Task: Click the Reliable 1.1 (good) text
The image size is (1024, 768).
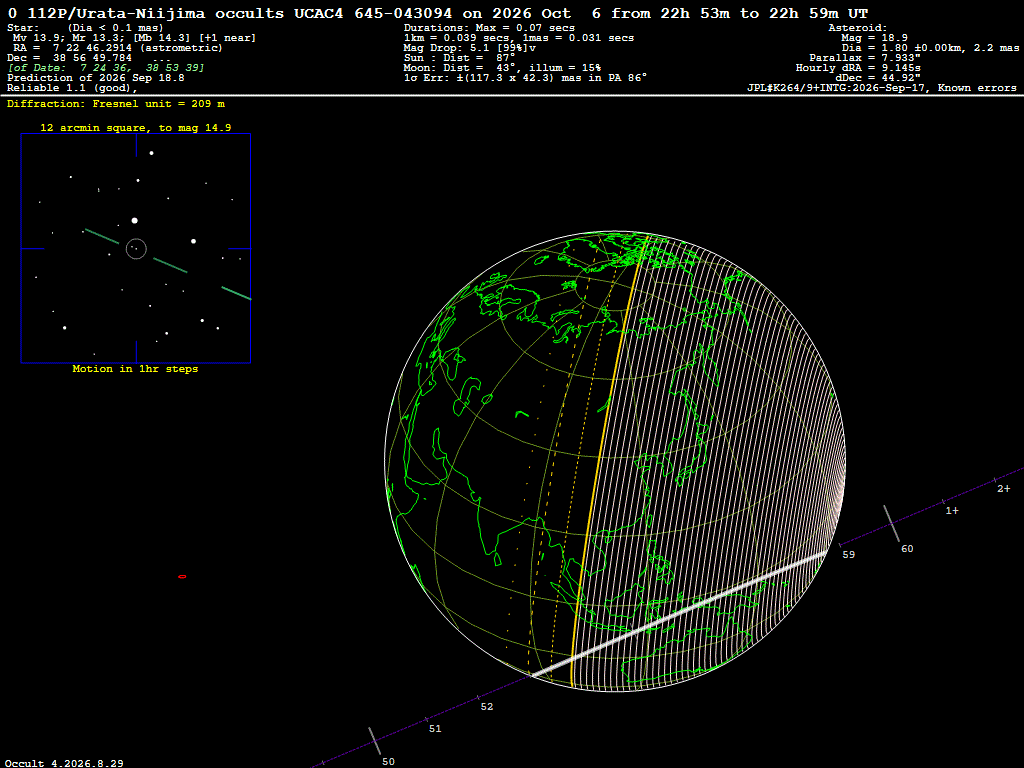Action: pos(72,88)
